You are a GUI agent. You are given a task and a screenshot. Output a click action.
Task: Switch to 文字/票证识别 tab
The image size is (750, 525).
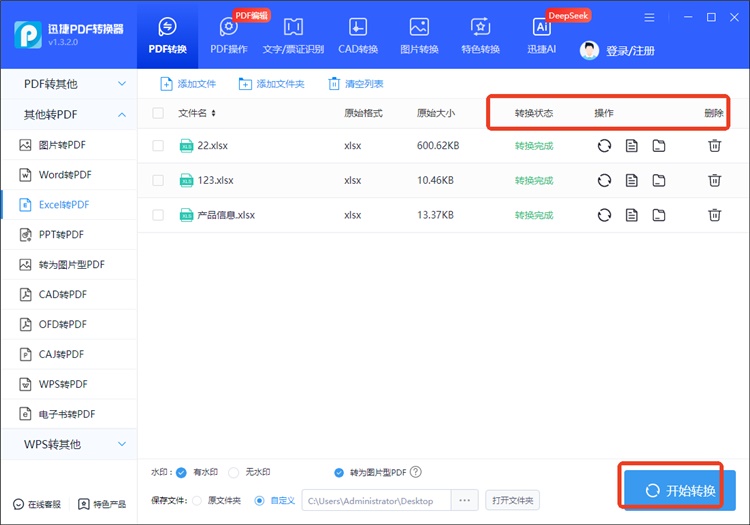click(x=293, y=36)
